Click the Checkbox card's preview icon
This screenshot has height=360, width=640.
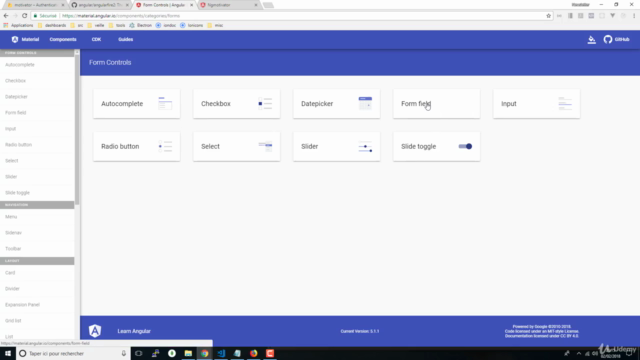[x=265, y=103]
